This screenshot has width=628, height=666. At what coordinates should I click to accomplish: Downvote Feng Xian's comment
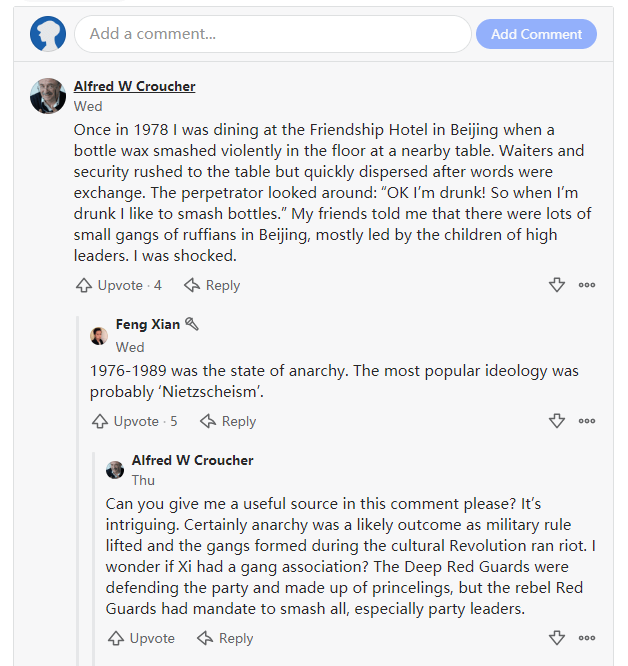click(557, 421)
